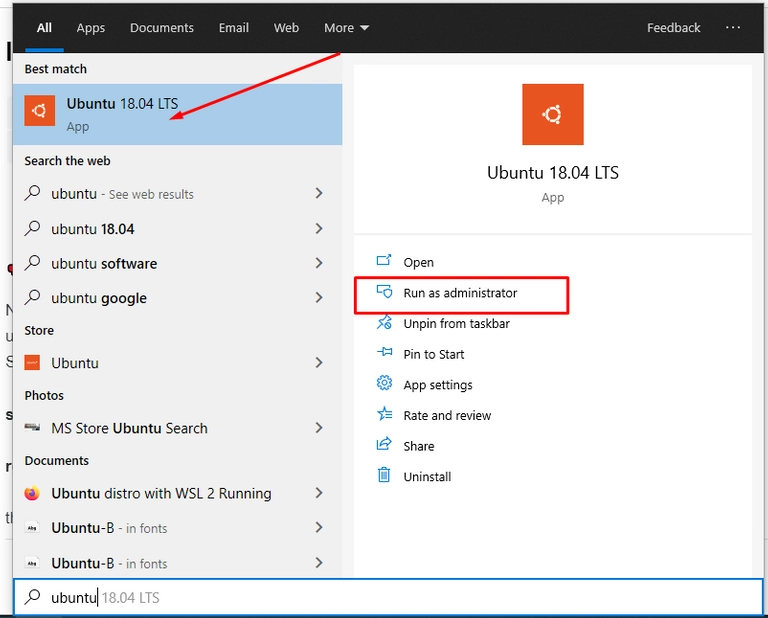The image size is (768, 618).
Task: Open the three-dot options menu
Action: click(733, 27)
